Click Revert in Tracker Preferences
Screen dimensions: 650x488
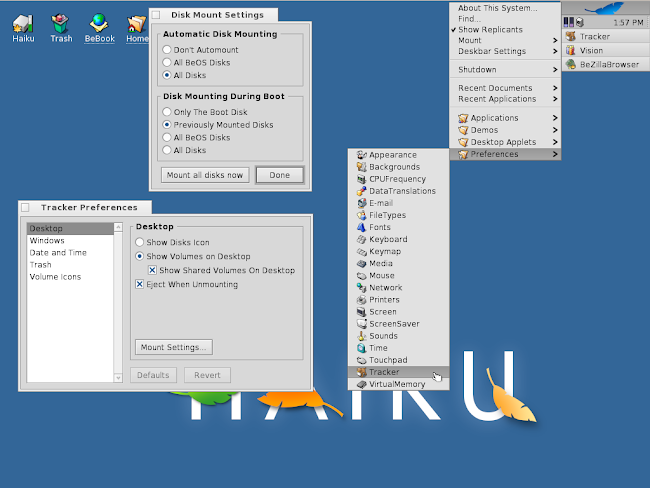click(207, 375)
